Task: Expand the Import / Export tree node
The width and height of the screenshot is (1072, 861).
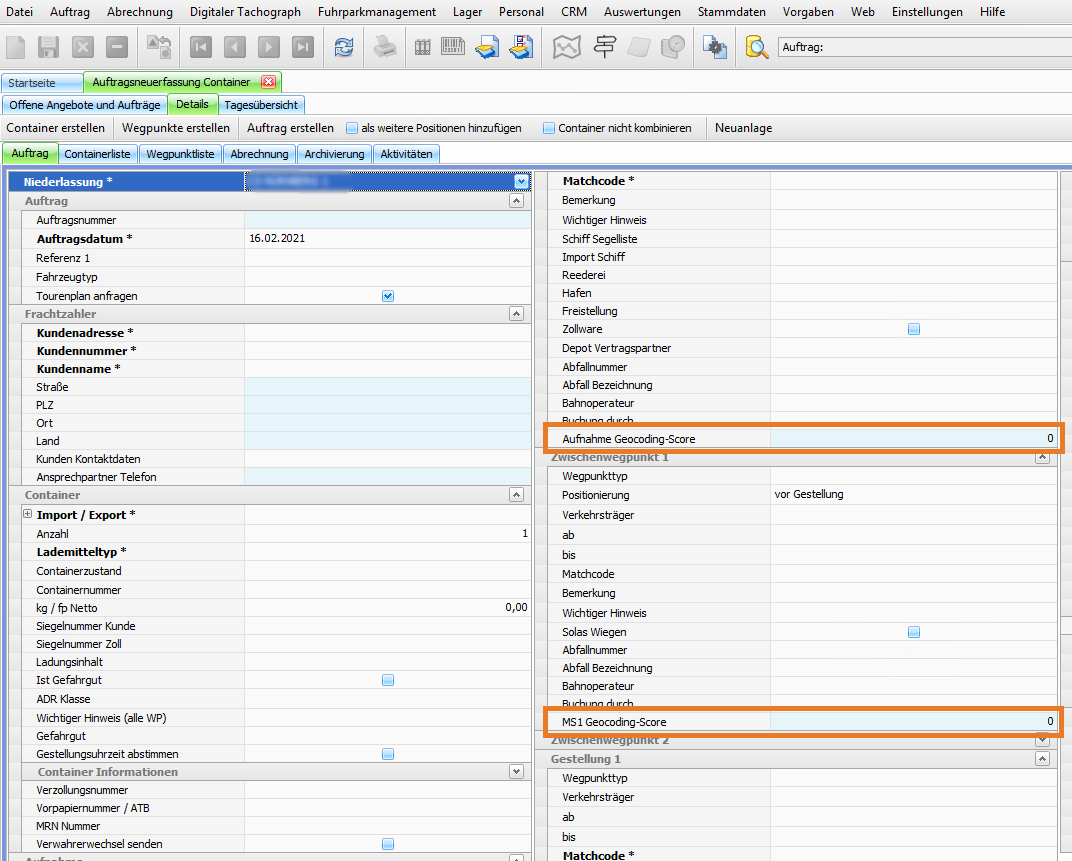Action: click(28, 515)
